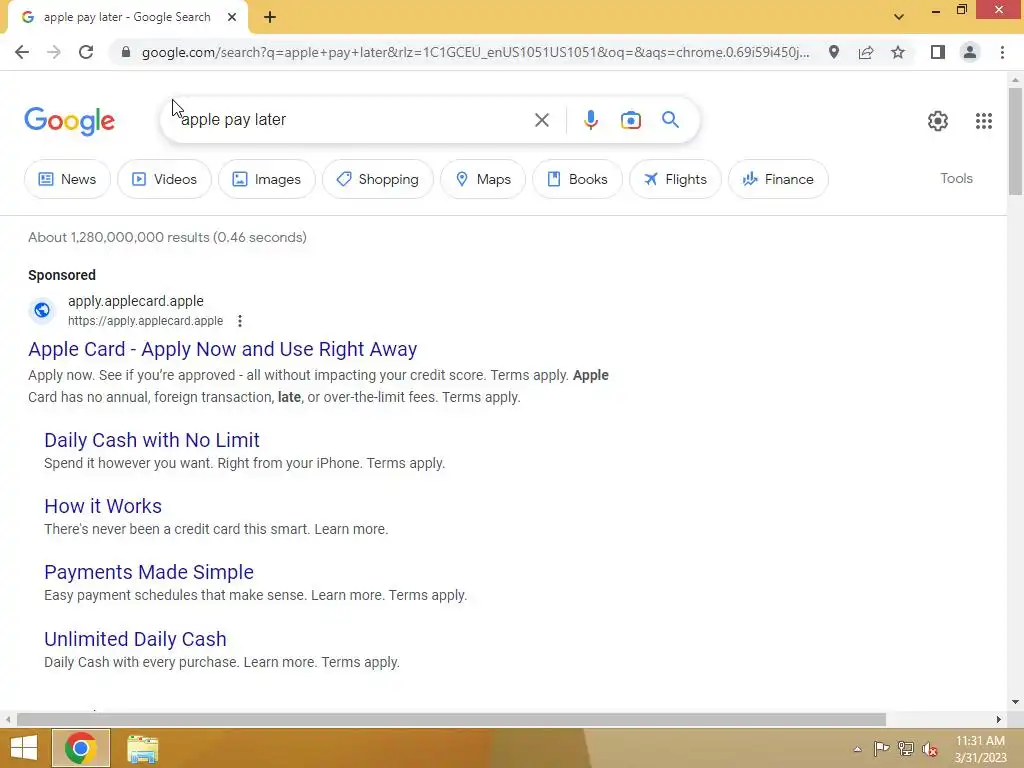Click Chrome icon in the taskbar

coord(81,748)
